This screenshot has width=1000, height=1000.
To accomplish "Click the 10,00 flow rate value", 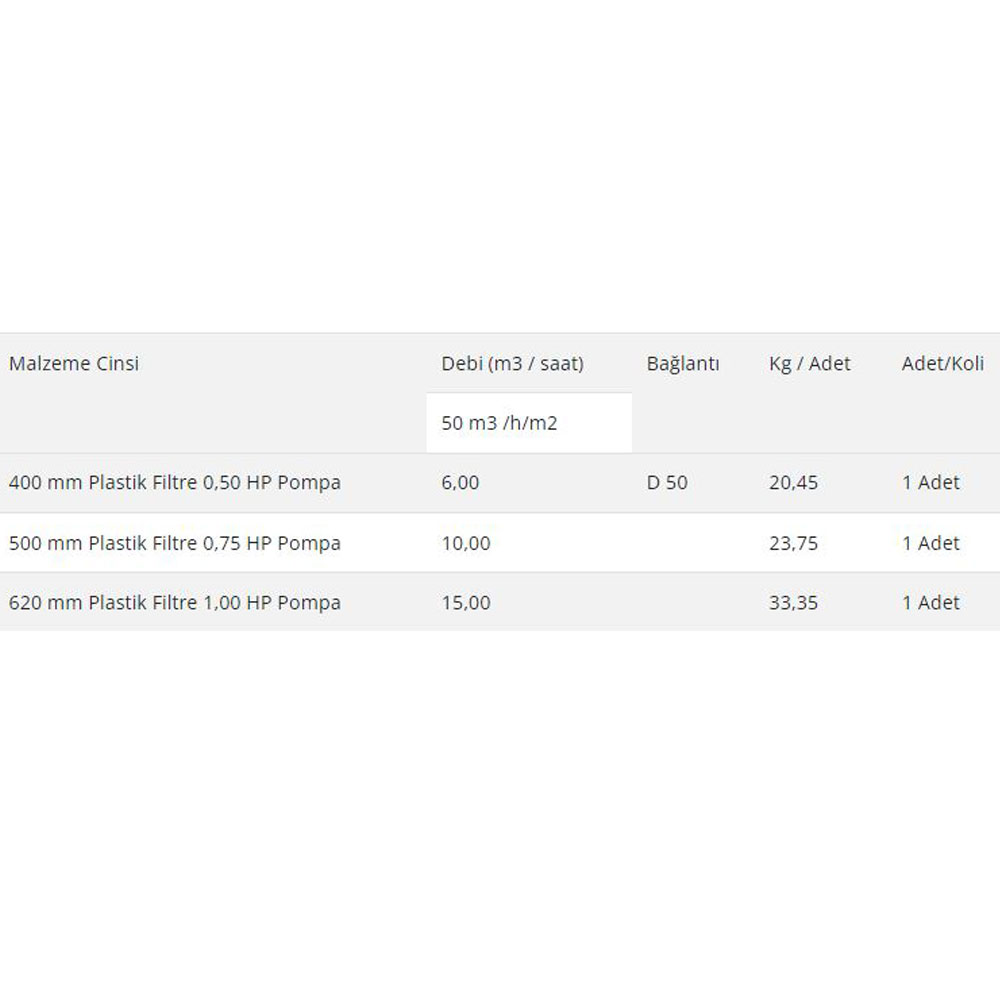I will [x=466, y=543].
